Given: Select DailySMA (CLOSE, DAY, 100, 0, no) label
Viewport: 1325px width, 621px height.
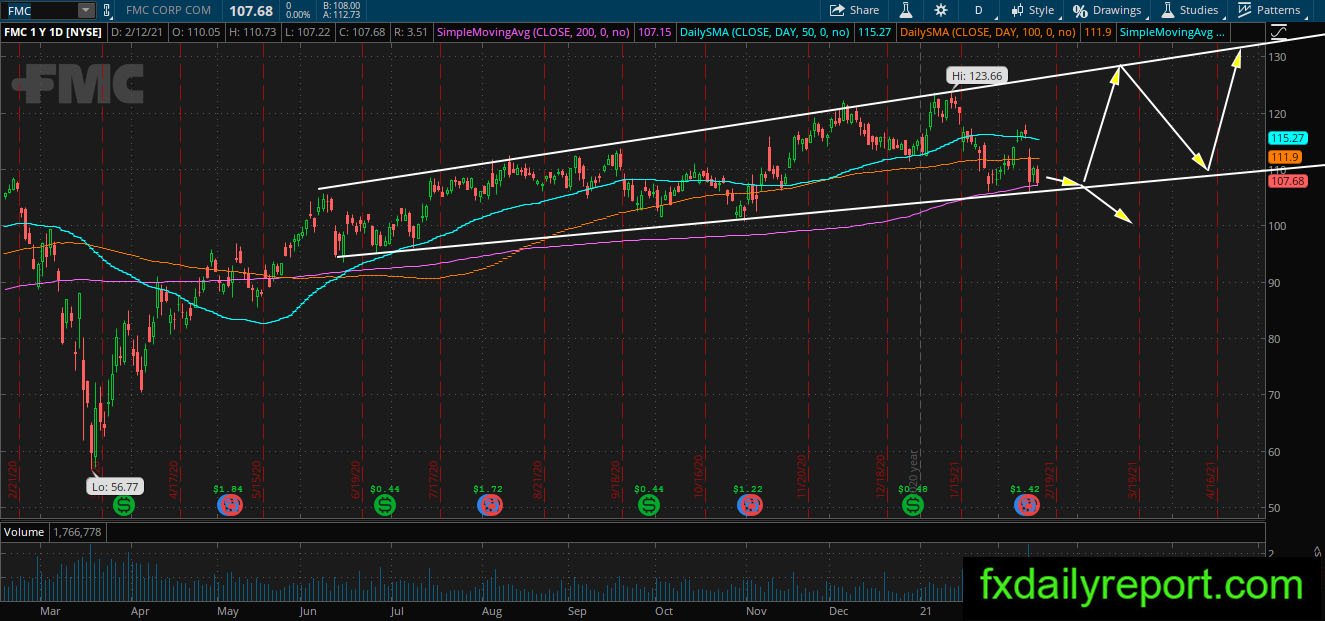Looking at the screenshot, I should pos(988,32).
